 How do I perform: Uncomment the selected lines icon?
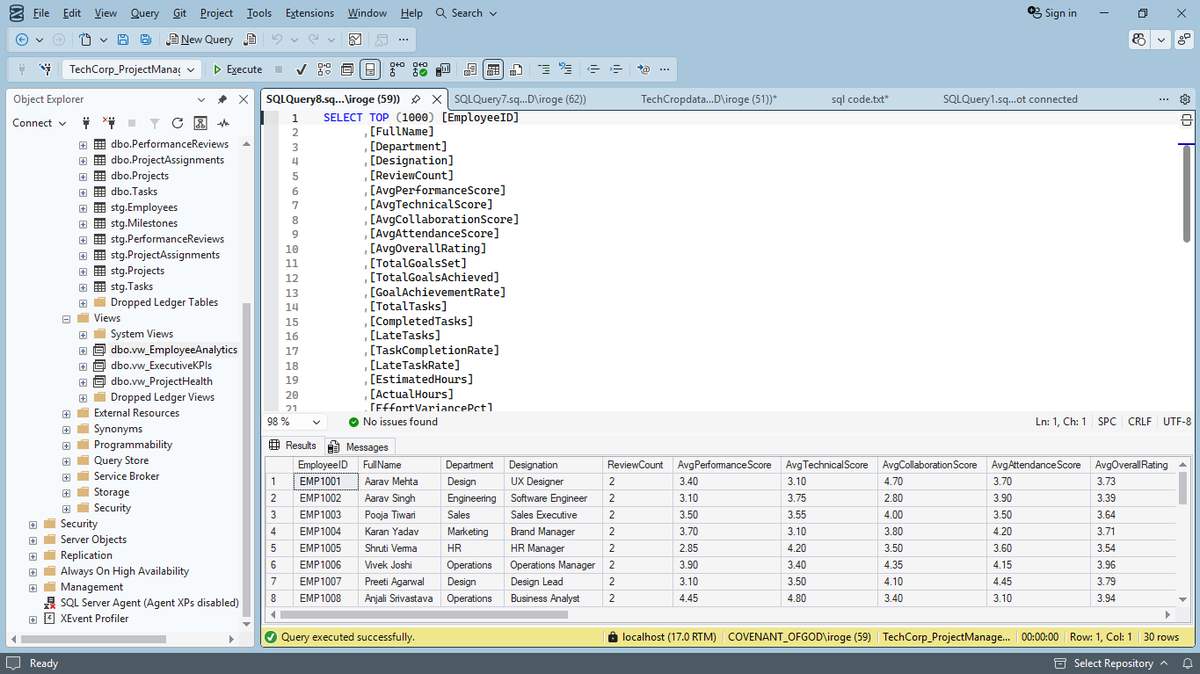click(565, 70)
